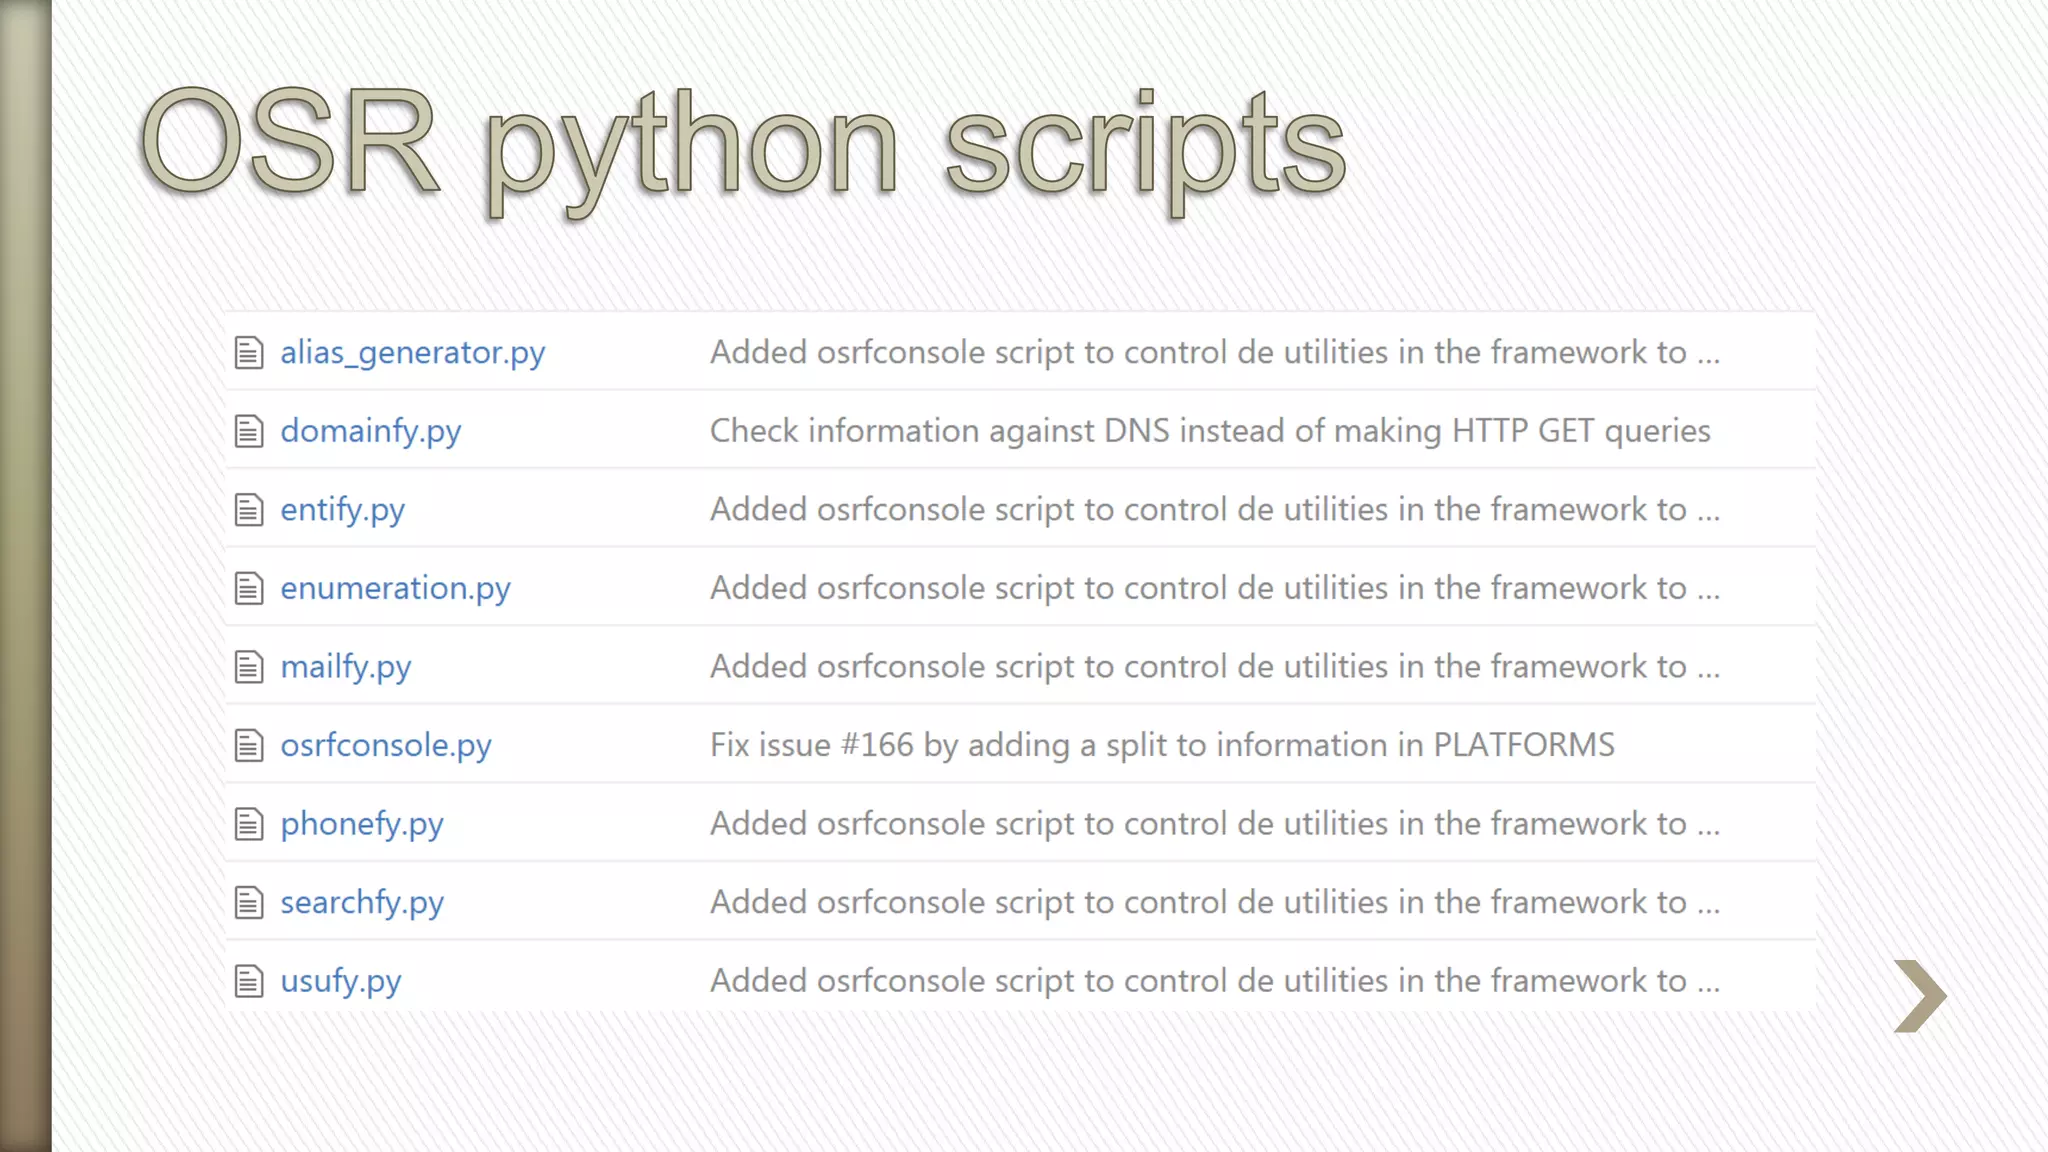The height and width of the screenshot is (1152, 2048).
Task: Click the file icon beside osrfconsole.py
Action: [249, 745]
